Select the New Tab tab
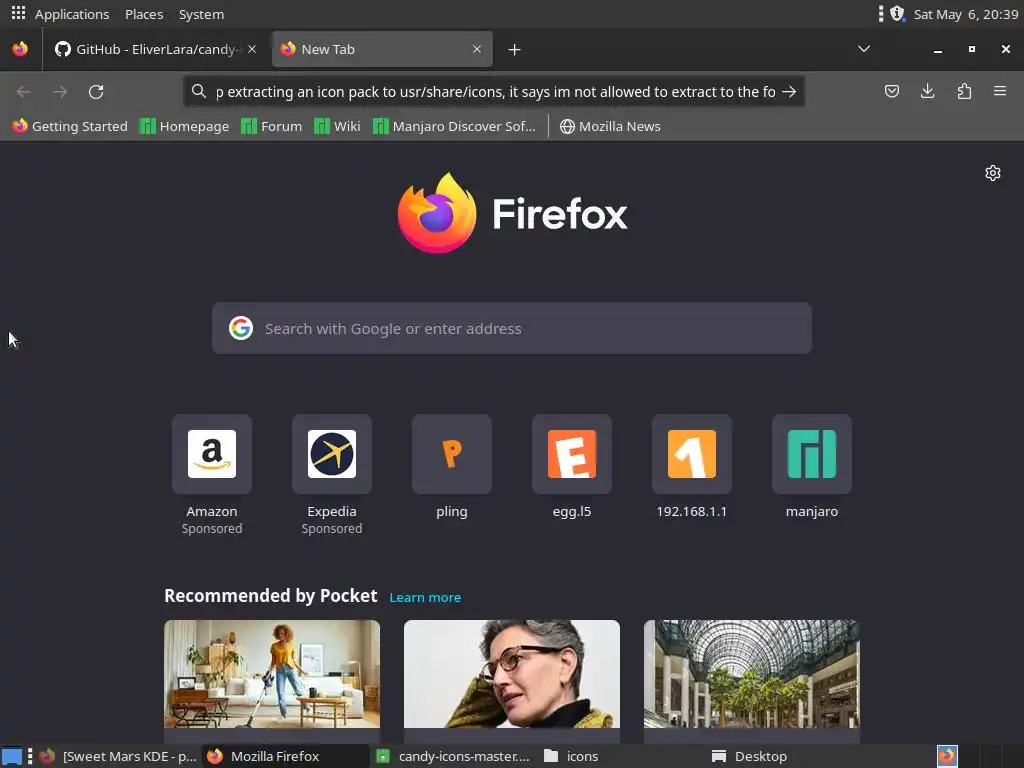The height and width of the screenshot is (768, 1024). tap(382, 49)
